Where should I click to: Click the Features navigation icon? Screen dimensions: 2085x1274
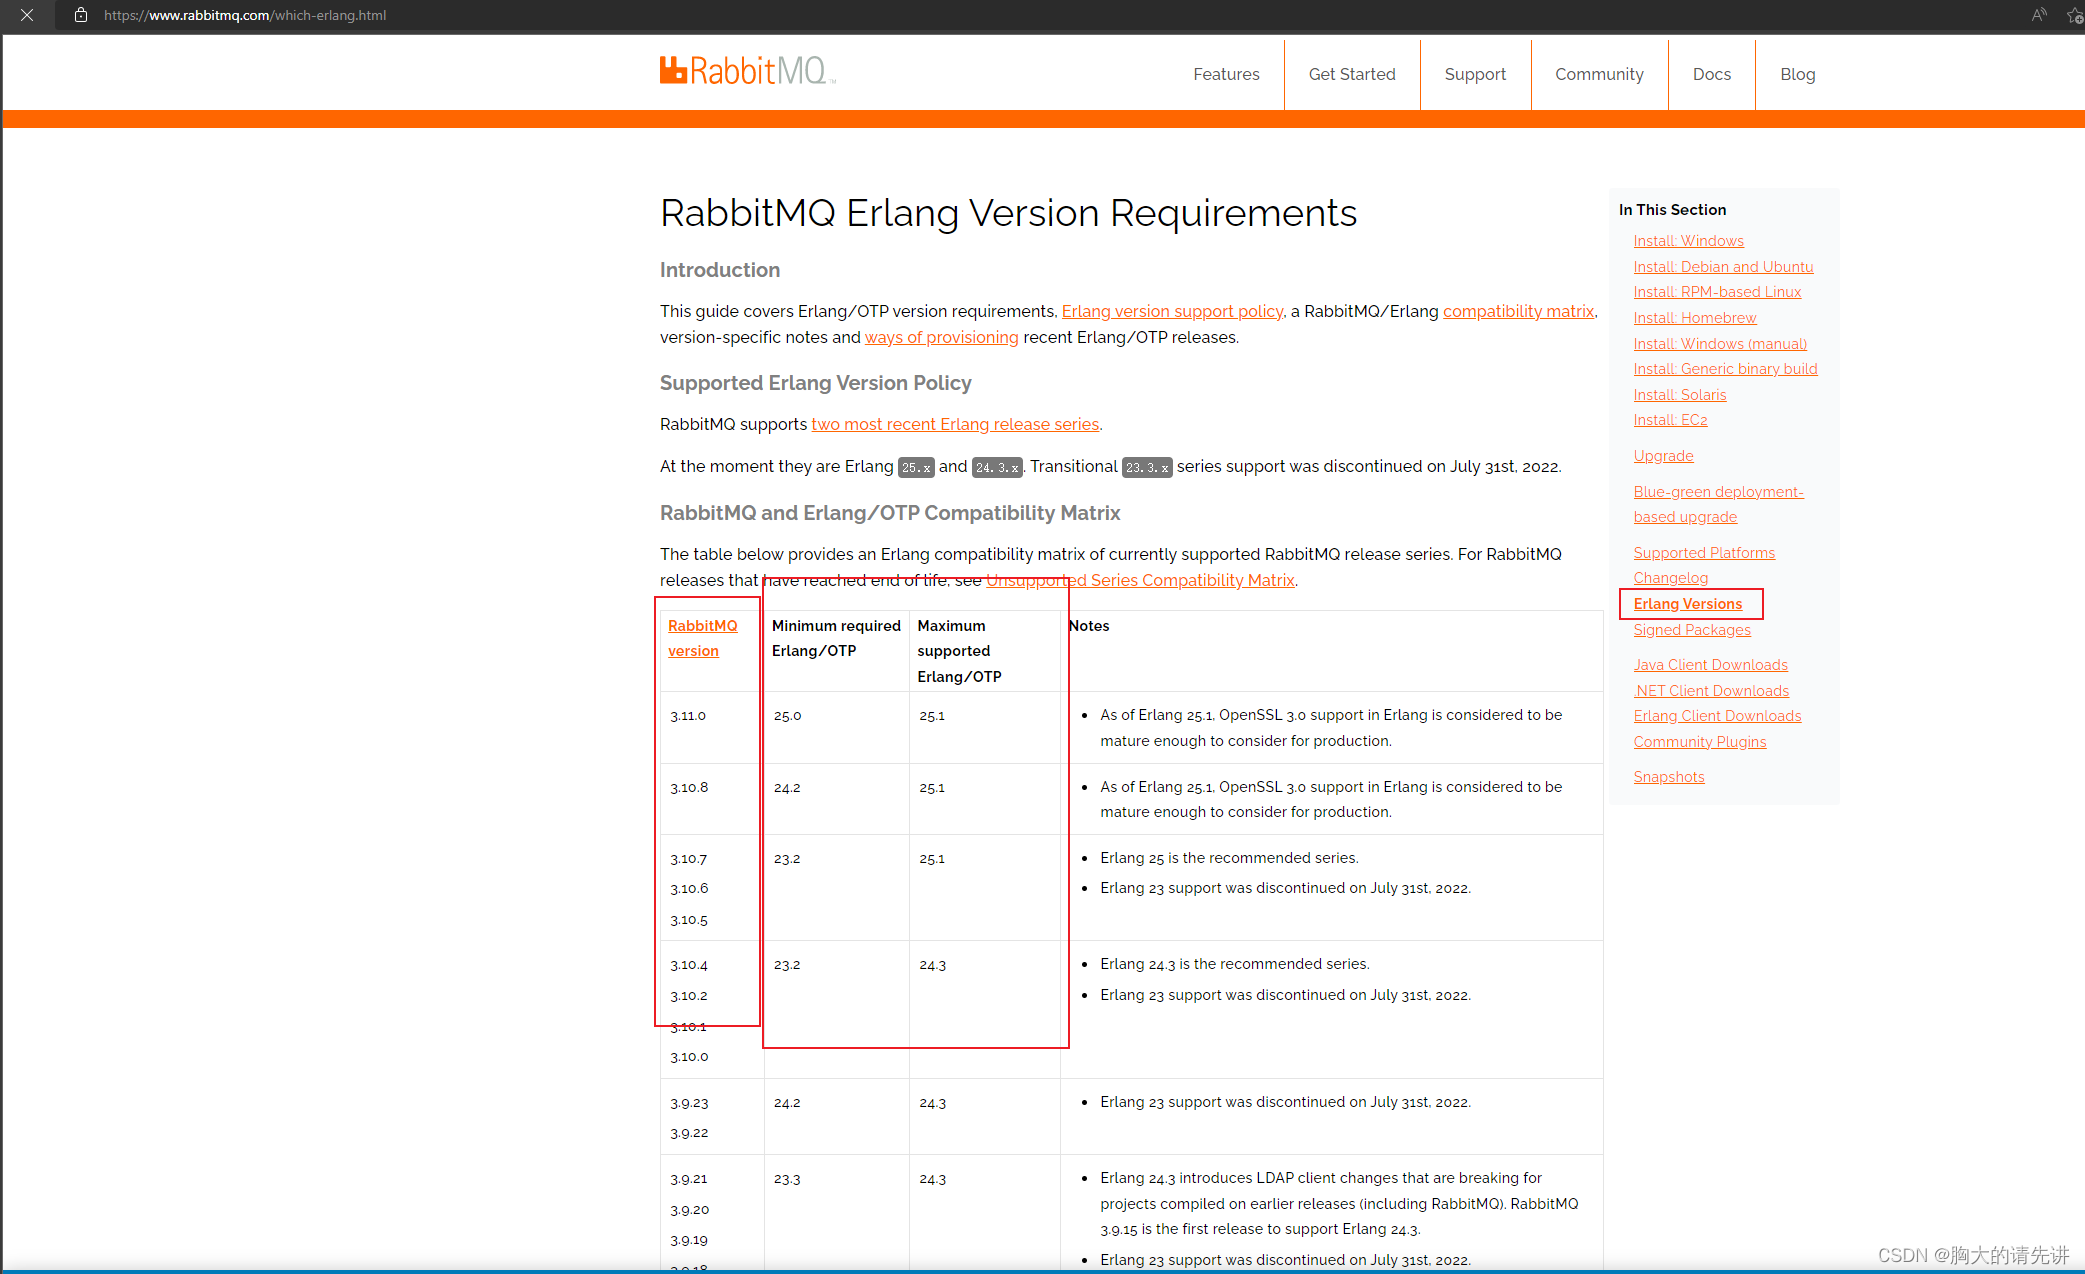tap(1224, 75)
